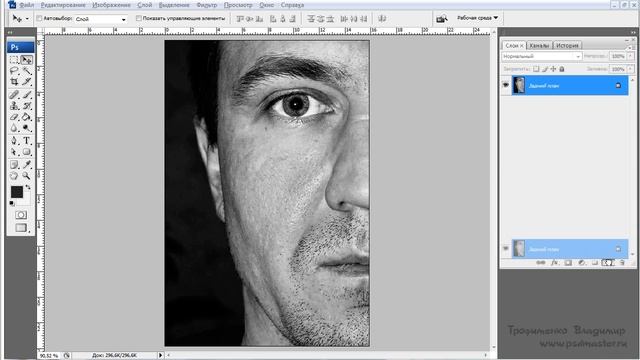Select the Eraser tool
Viewport: 640px width, 360px height.
14,117
